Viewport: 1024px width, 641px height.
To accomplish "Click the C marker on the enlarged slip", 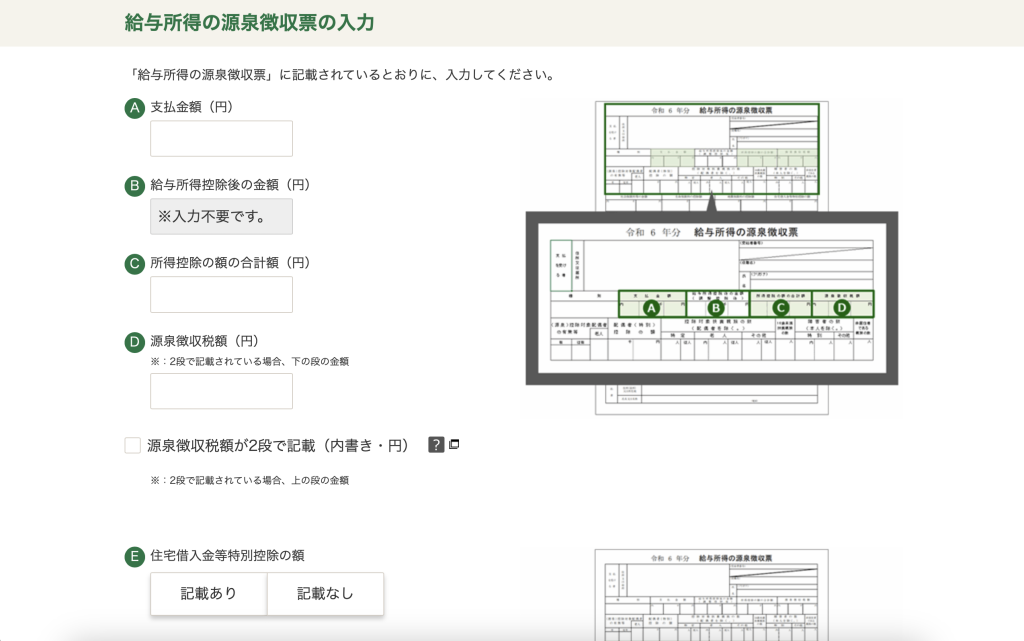I will [x=781, y=308].
